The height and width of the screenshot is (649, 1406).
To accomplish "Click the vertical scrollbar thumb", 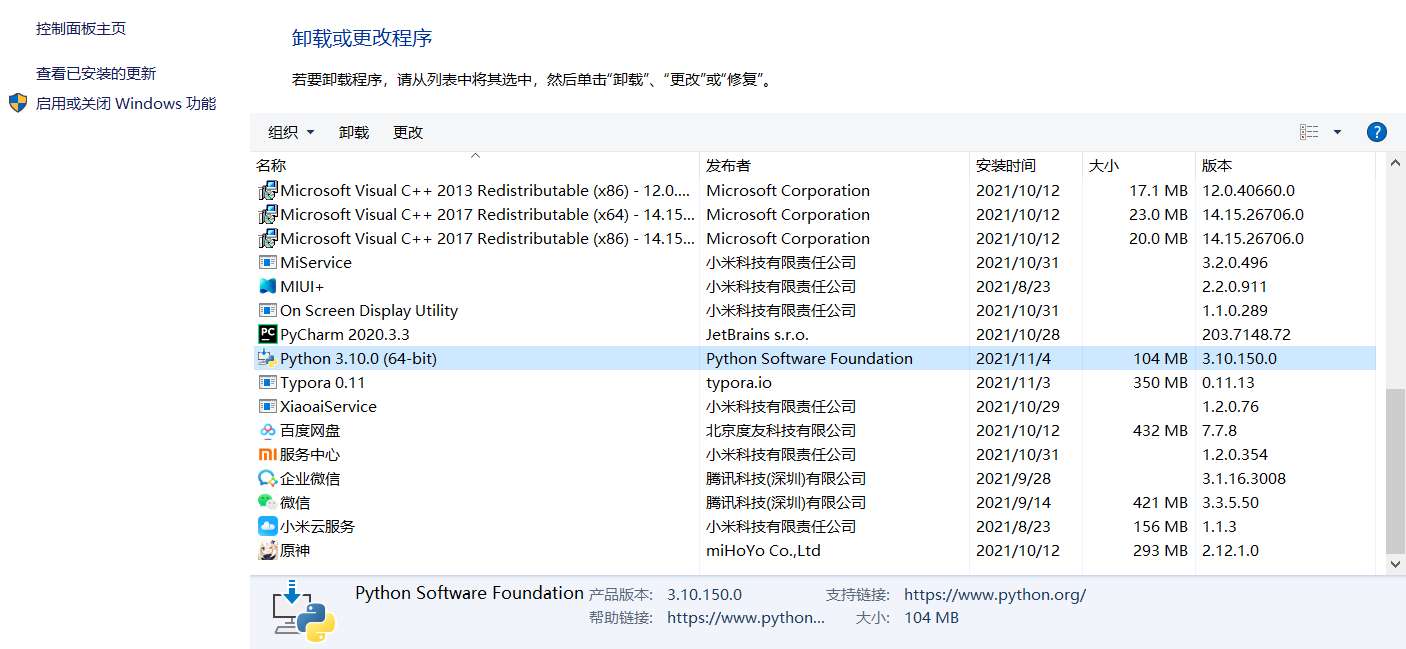I will tap(1396, 472).
